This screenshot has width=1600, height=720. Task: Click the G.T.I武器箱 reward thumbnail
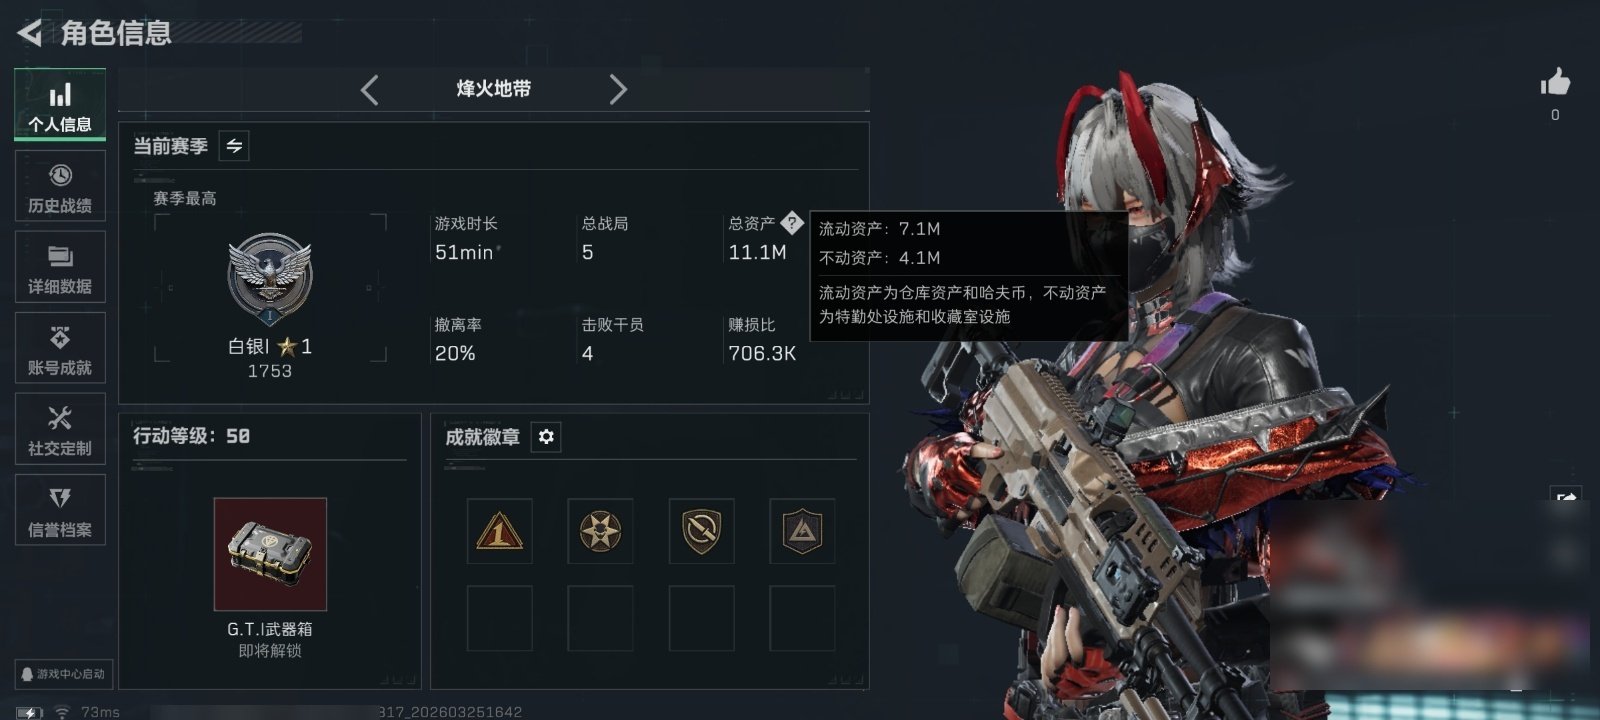pyautogui.click(x=270, y=554)
